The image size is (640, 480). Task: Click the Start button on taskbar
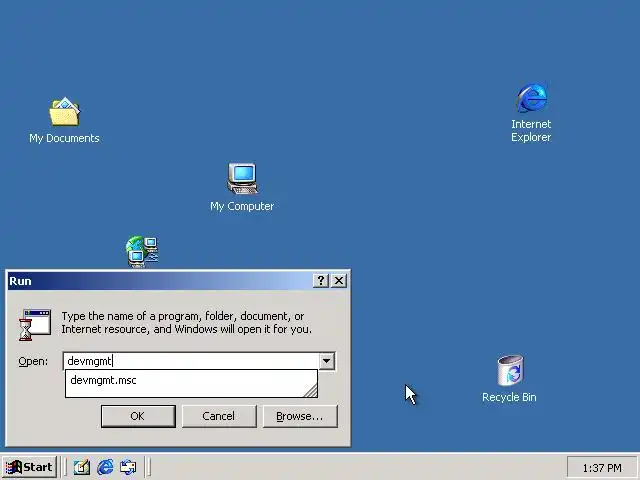click(29, 467)
